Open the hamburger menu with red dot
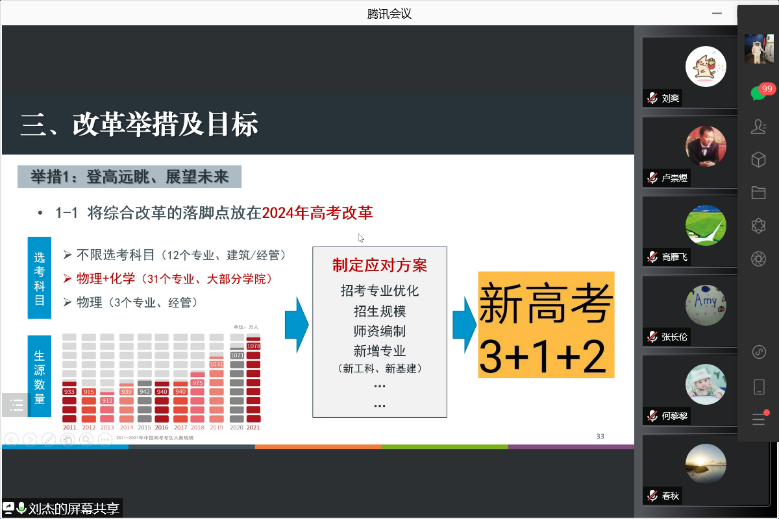Image resolution: width=779 pixels, height=519 pixels. point(759,419)
